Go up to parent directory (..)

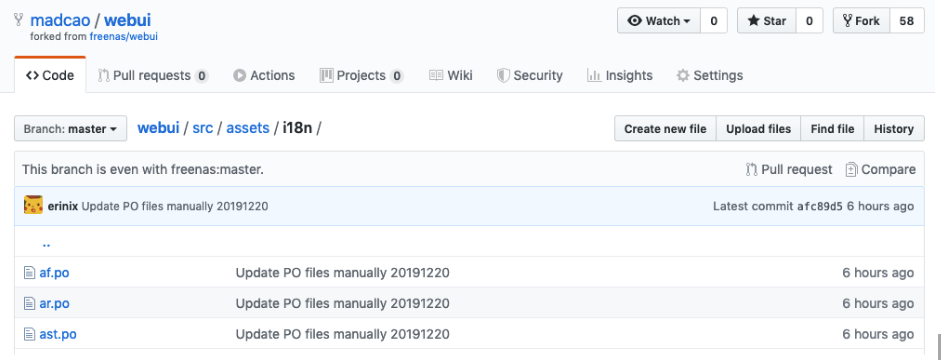46,244
